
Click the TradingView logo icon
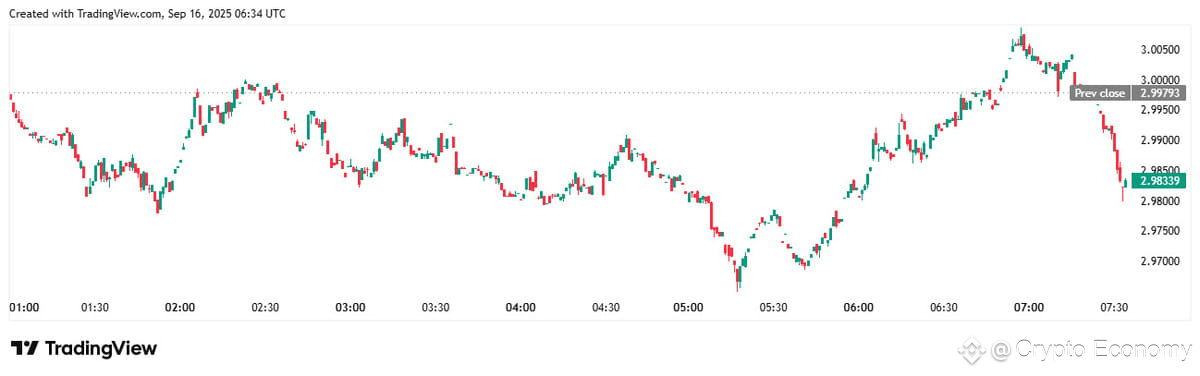pyautogui.click(x=25, y=348)
